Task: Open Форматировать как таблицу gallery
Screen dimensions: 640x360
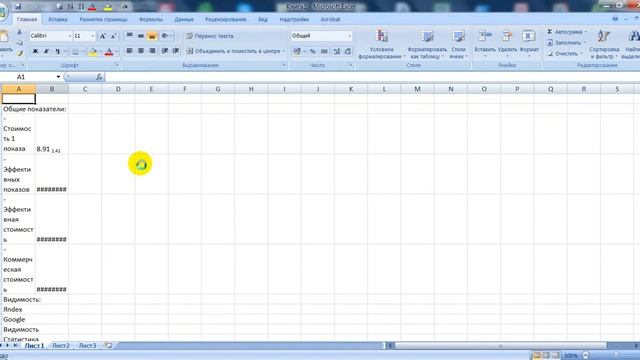Action: pyautogui.click(x=427, y=44)
